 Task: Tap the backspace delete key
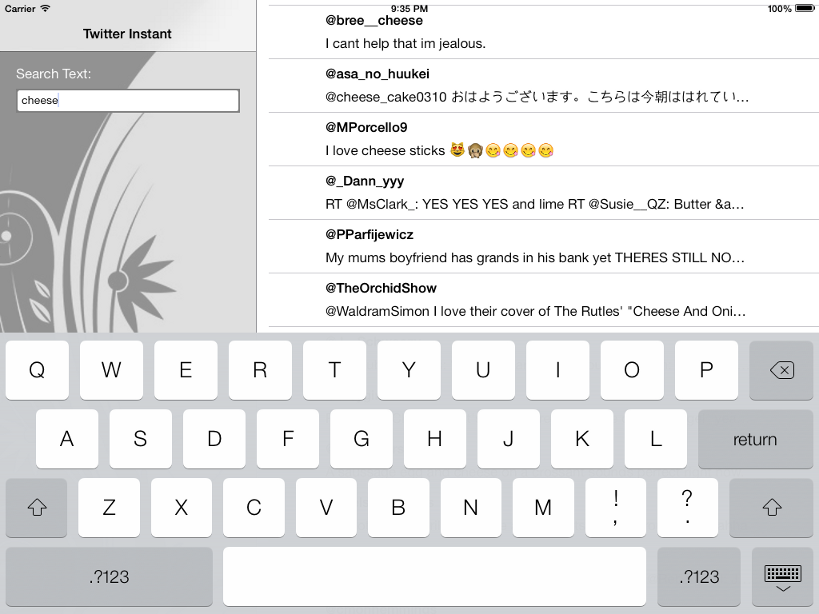781,370
